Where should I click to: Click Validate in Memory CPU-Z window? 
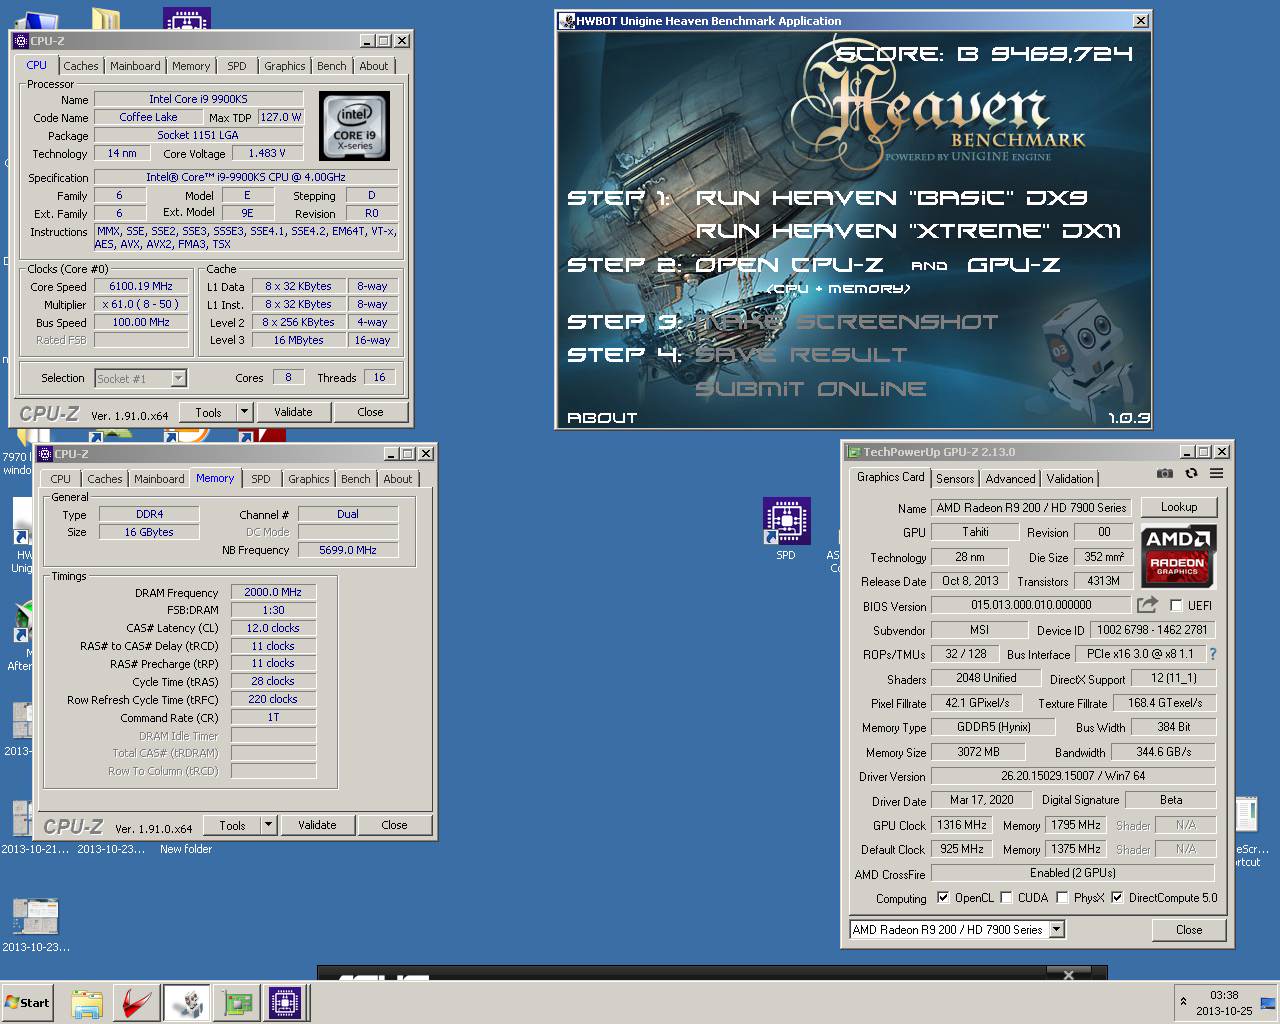click(317, 825)
